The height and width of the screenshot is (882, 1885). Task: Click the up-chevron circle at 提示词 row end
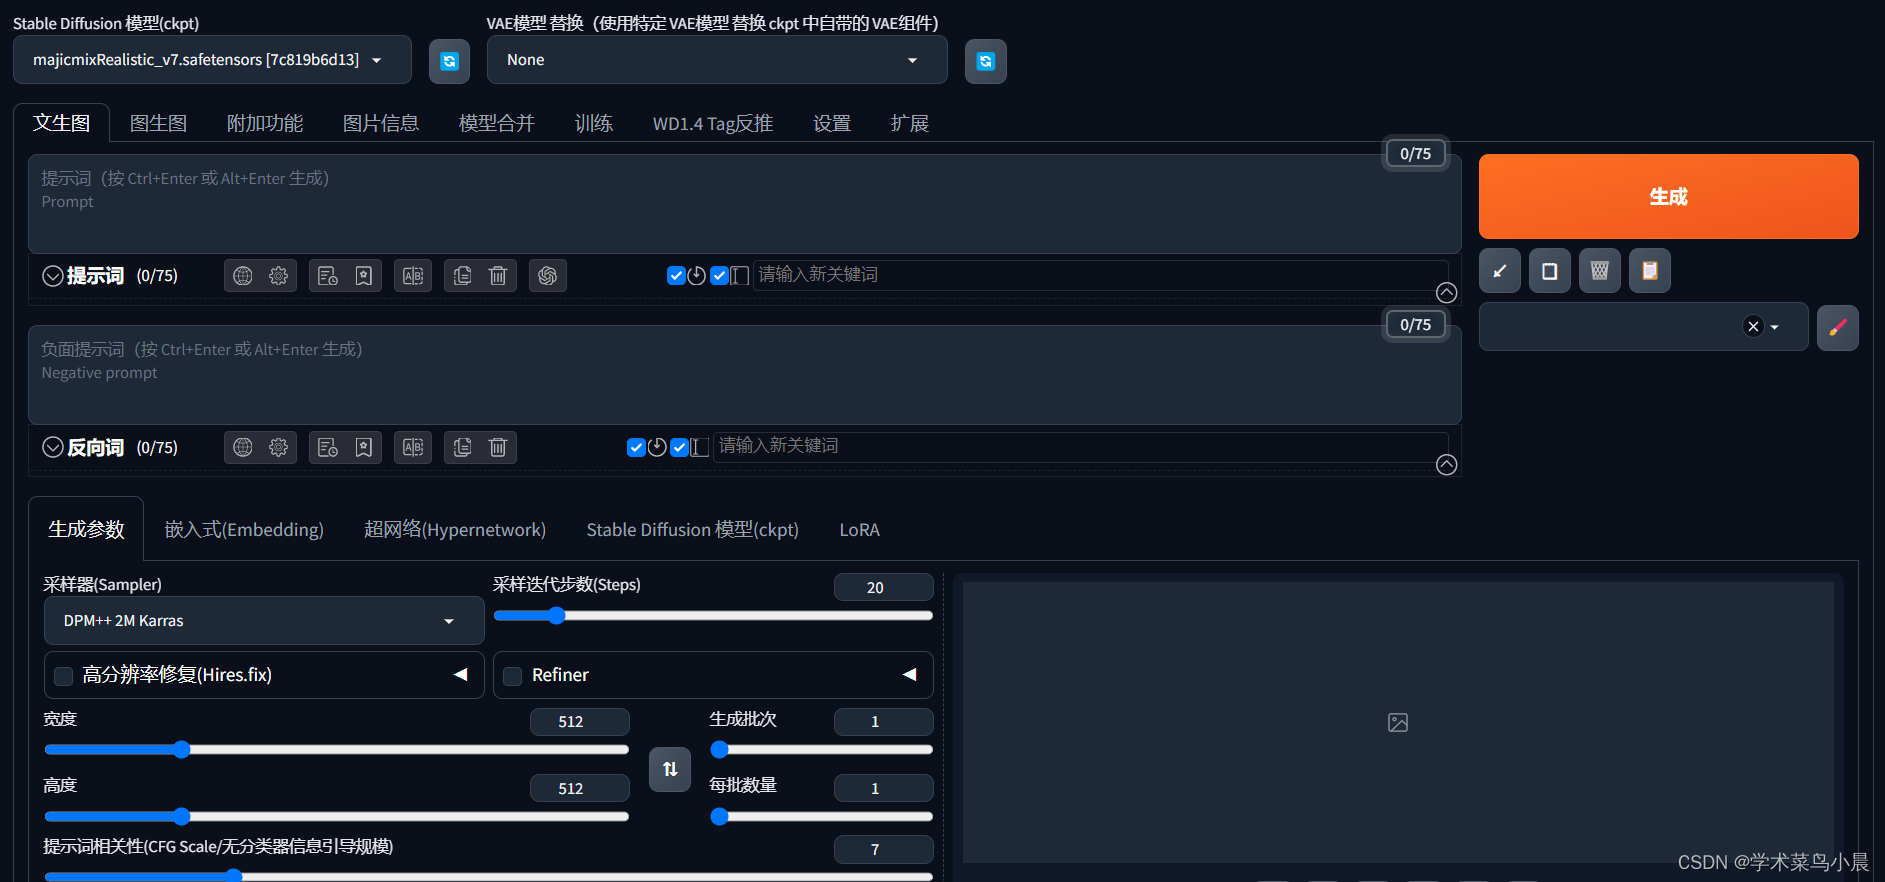click(1446, 292)
